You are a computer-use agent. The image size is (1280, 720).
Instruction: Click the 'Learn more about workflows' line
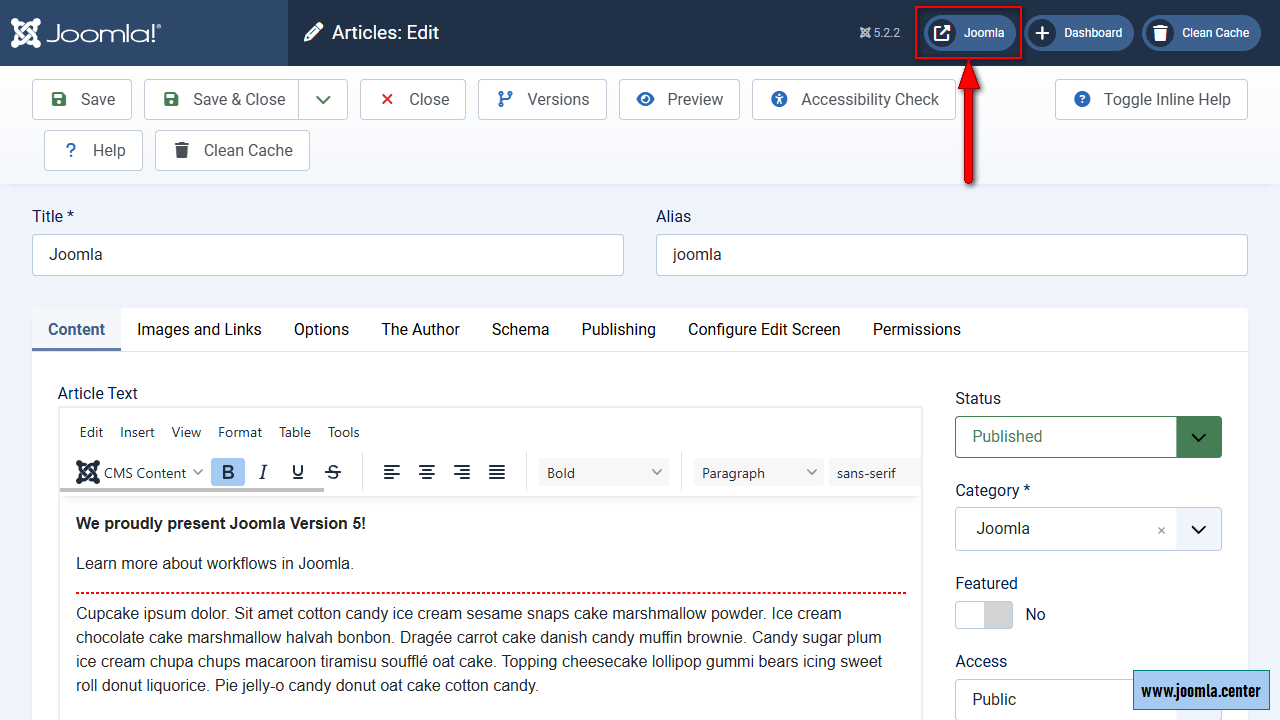point(215,563)
